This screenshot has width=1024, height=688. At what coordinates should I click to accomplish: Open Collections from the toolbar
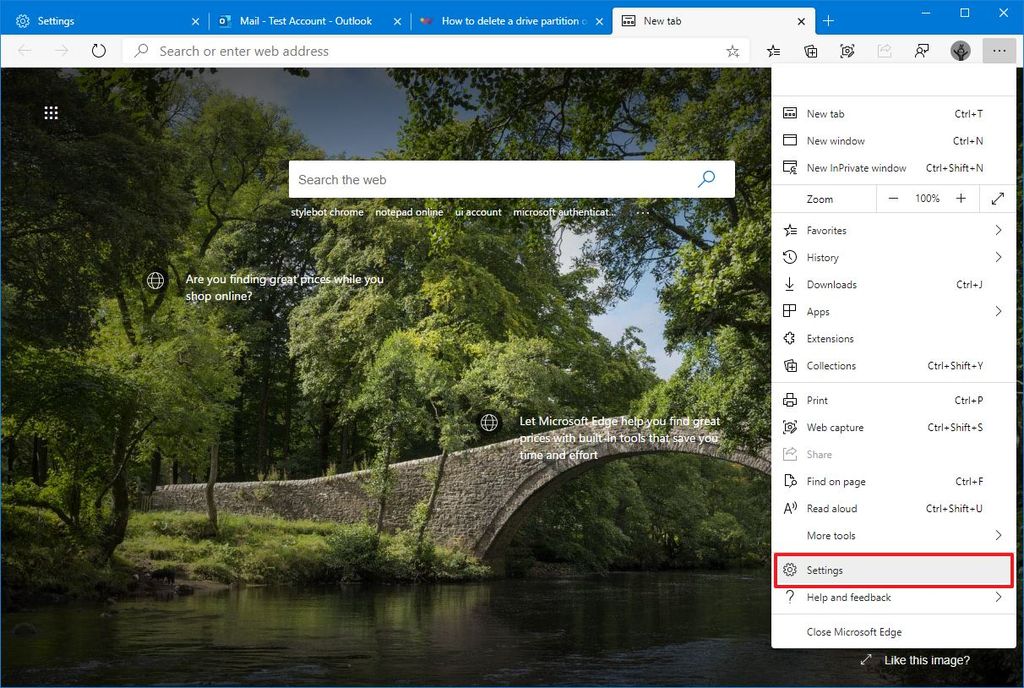tap(810, 50)
